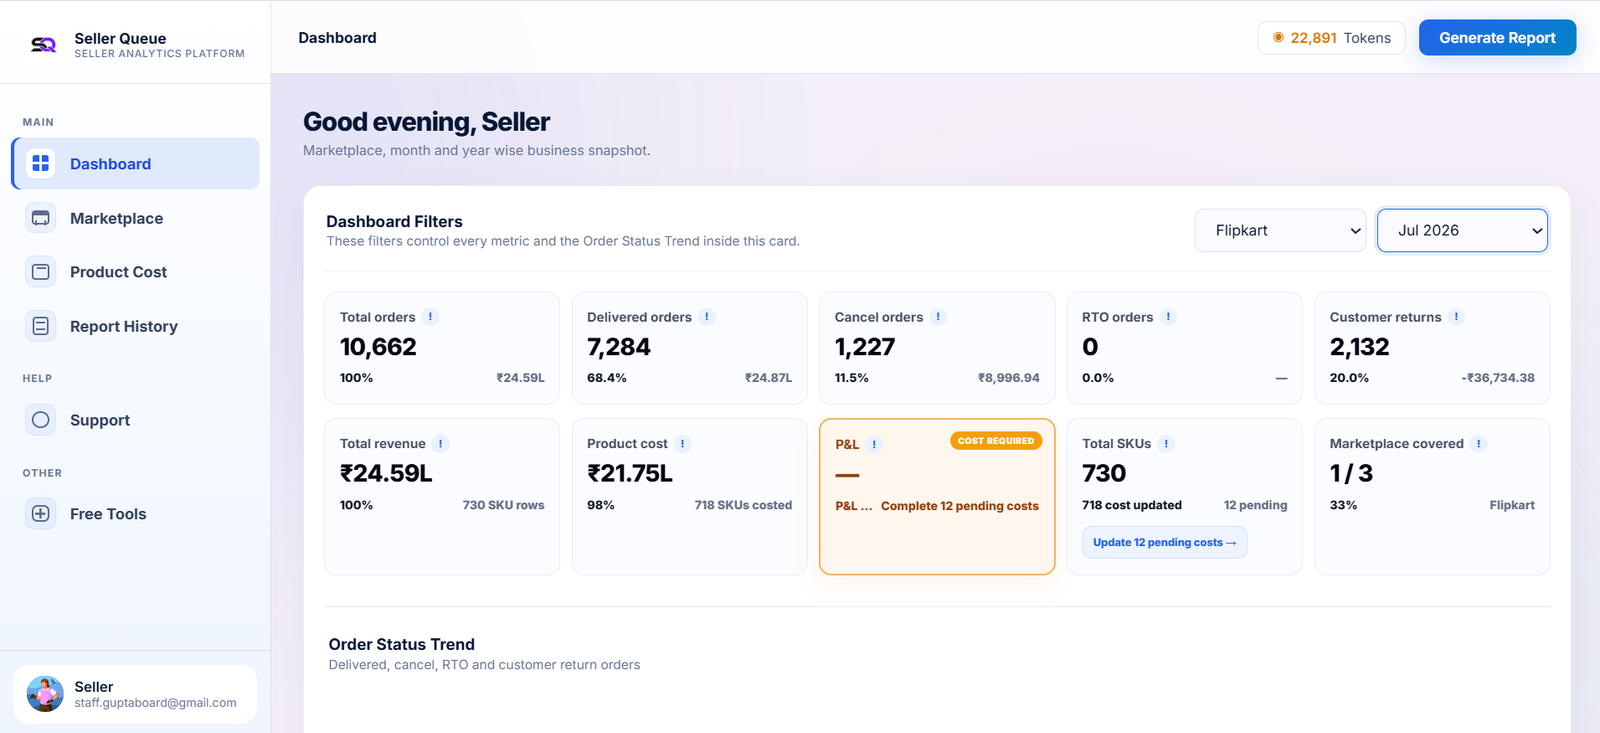Click info icon beside Customer returns
Viewport: 1600px width, 733px height.
(1457, 317)
